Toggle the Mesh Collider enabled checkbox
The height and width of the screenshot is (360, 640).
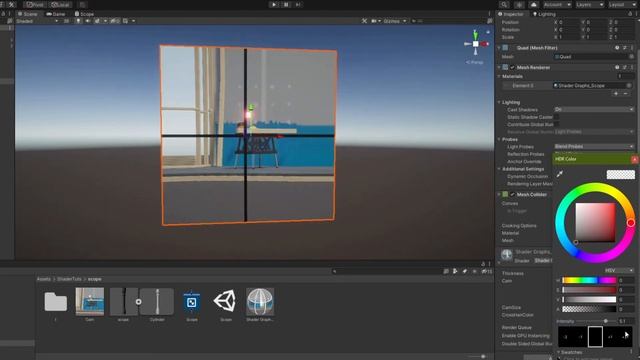(x=512, y=194)
